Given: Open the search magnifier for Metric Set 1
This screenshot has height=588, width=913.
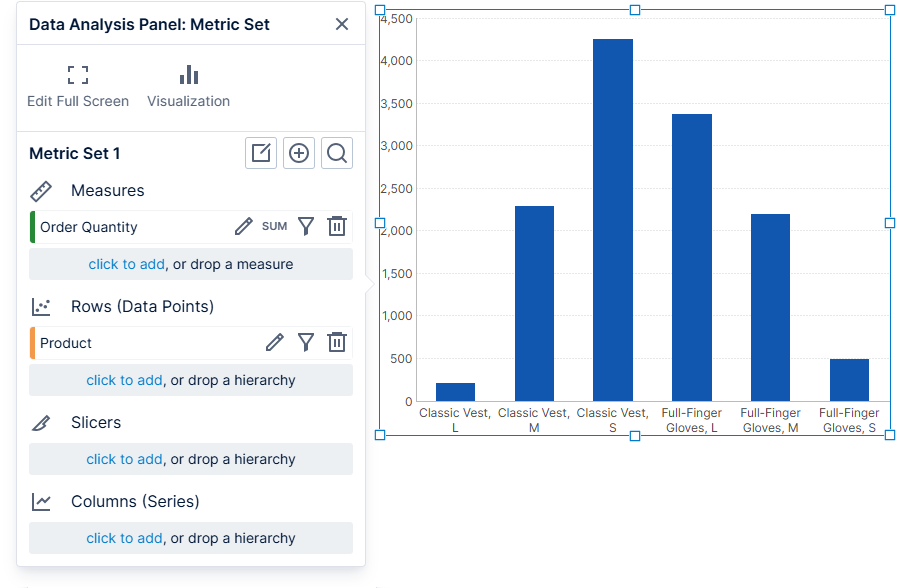Looking at the screenshot, I should click(337, 153).
